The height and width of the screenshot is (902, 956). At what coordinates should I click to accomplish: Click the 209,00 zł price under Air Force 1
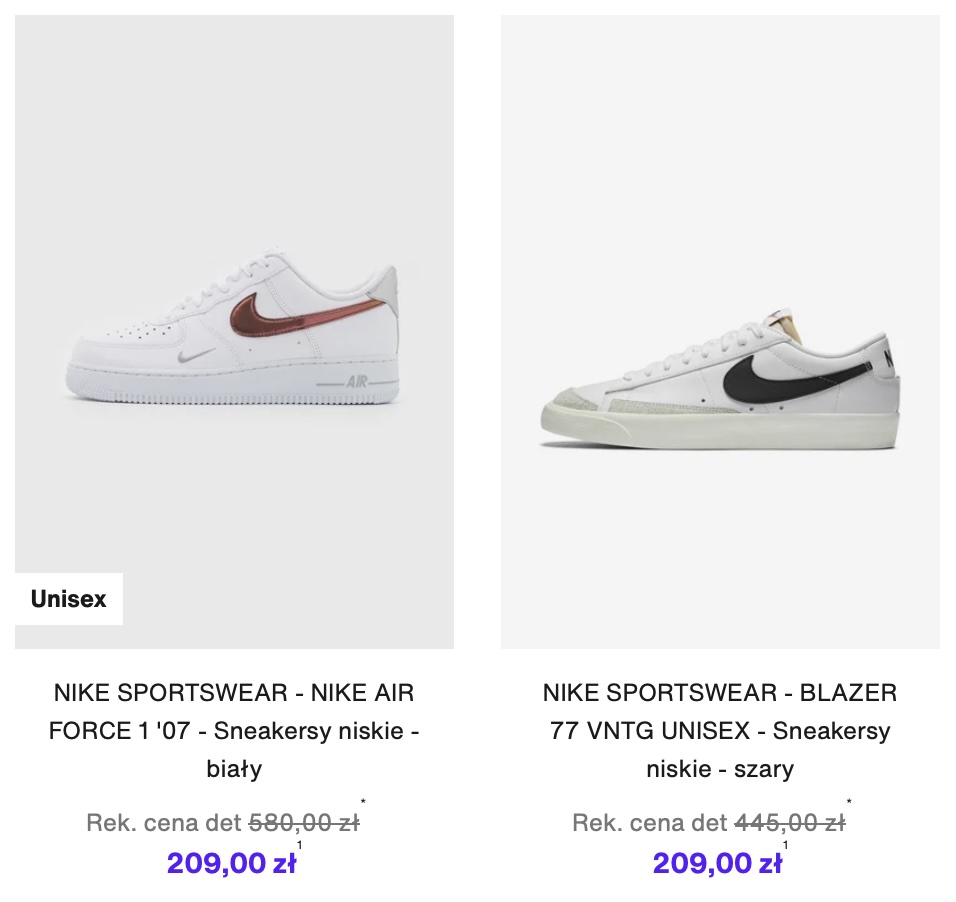click(x=231, y=862)
